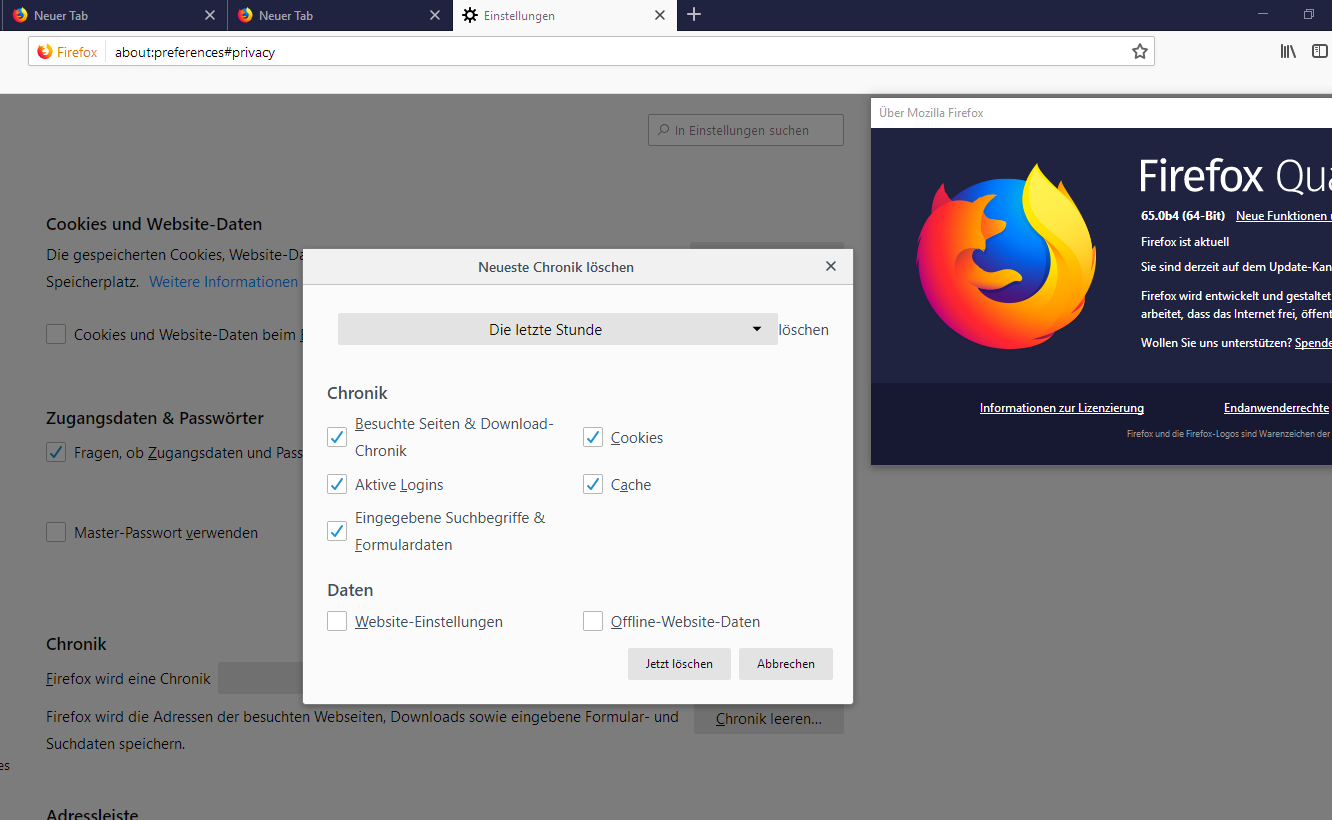The image size is (1332, 820).
Task: Toggle the sidebar icon in the toolbar
Action: point(1320,52)
